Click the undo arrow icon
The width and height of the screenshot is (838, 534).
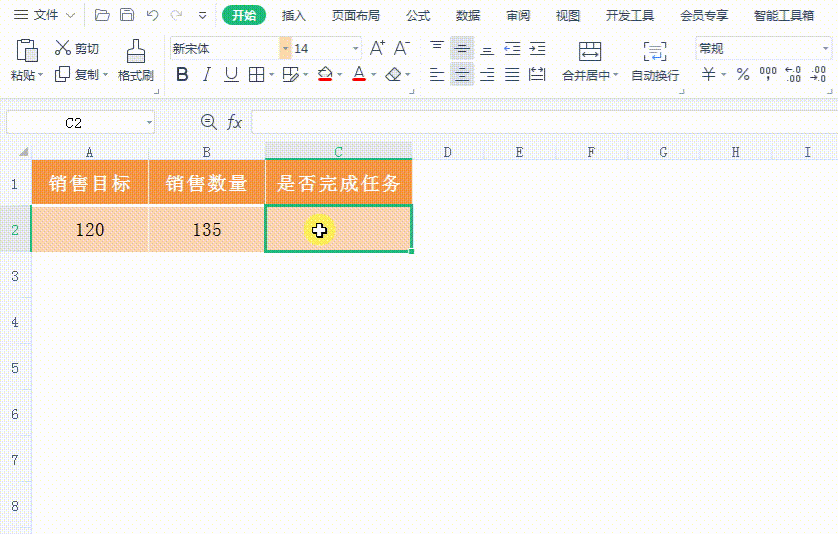152,15
